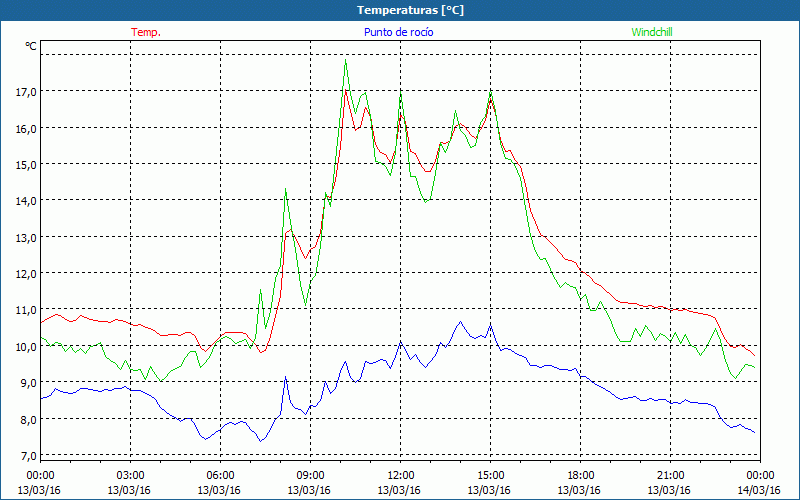Click the 06:00 time axis label

coord(220,476)
